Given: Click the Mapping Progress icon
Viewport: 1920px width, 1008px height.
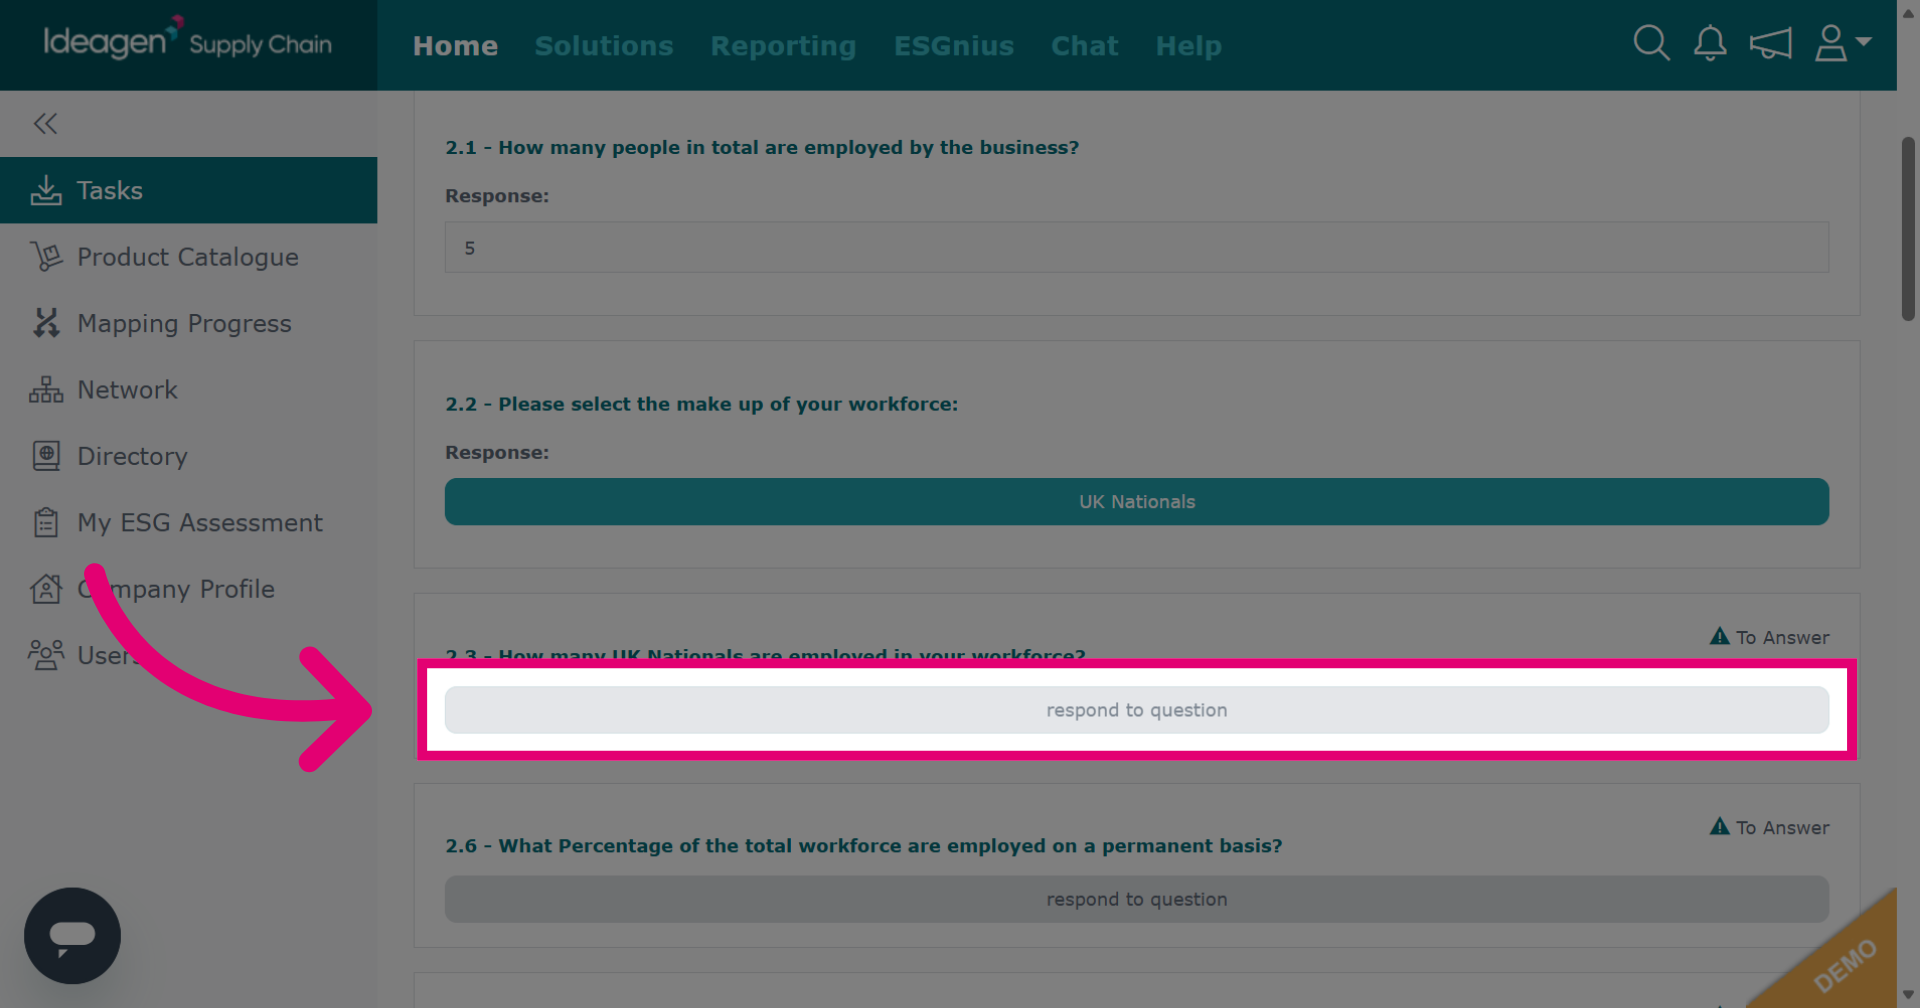Looking at the screenshot, I should (x=46, y=323).
